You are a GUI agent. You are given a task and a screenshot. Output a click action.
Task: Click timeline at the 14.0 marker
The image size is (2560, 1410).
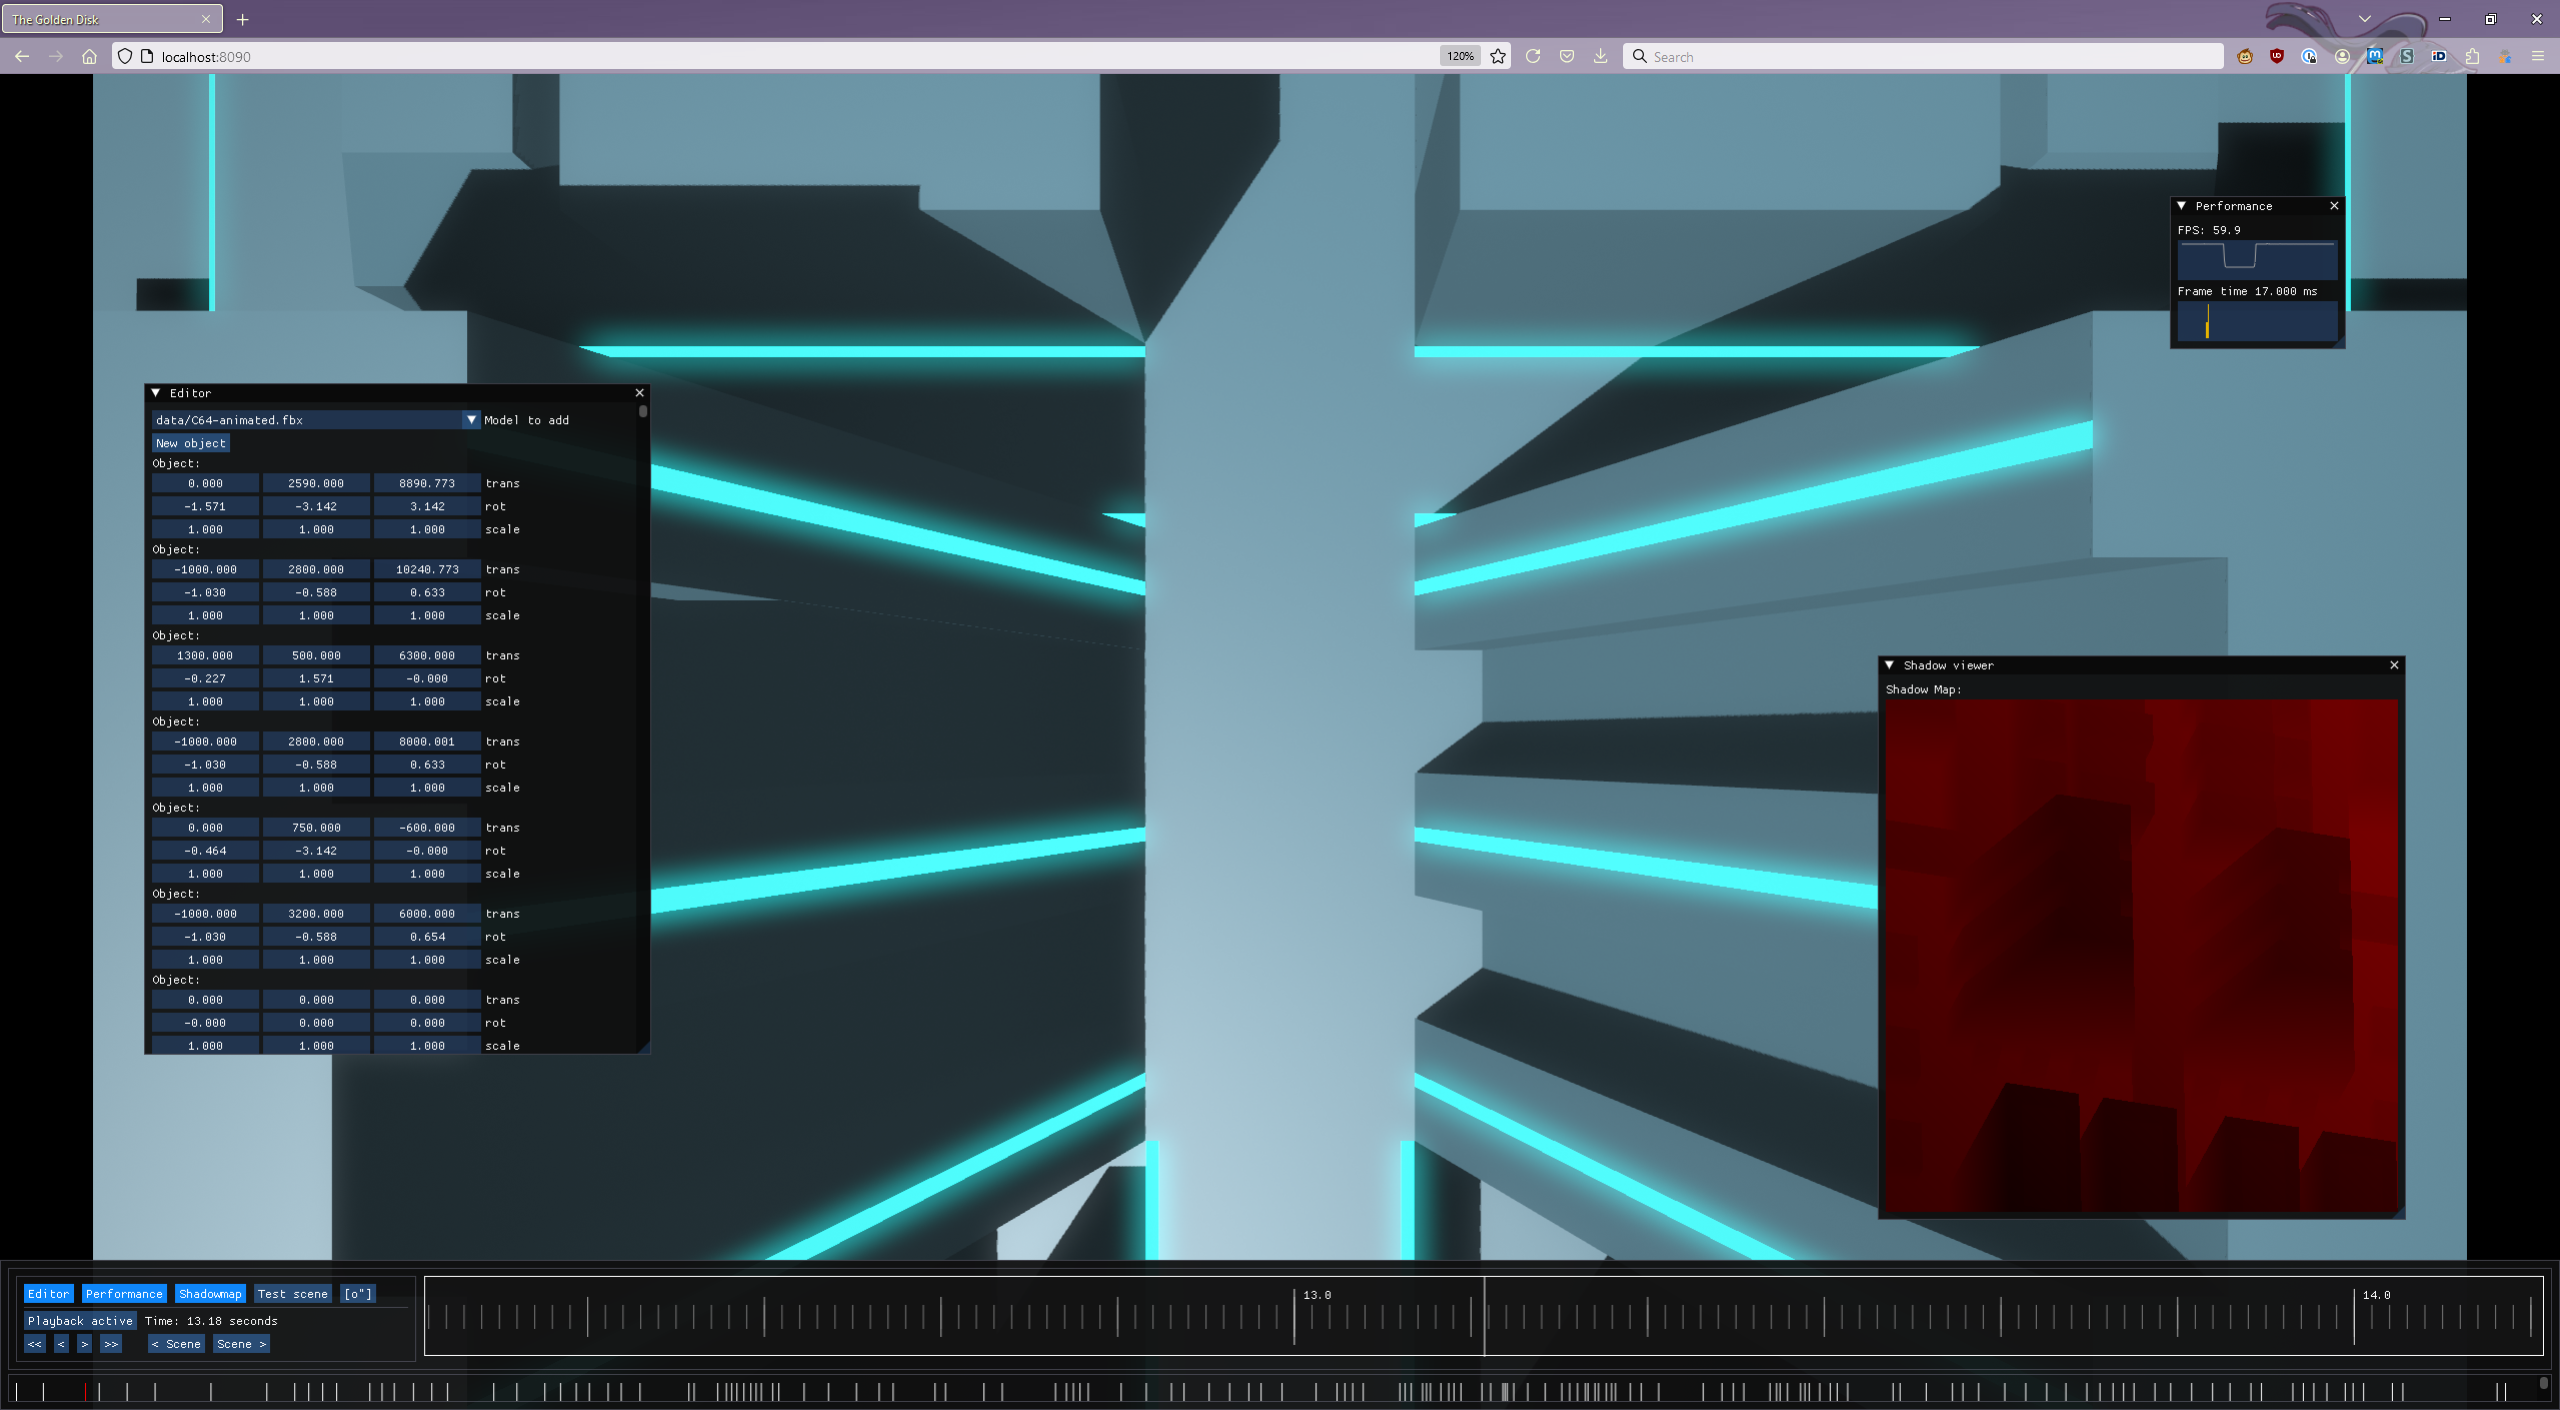tap(2354, 1318)
